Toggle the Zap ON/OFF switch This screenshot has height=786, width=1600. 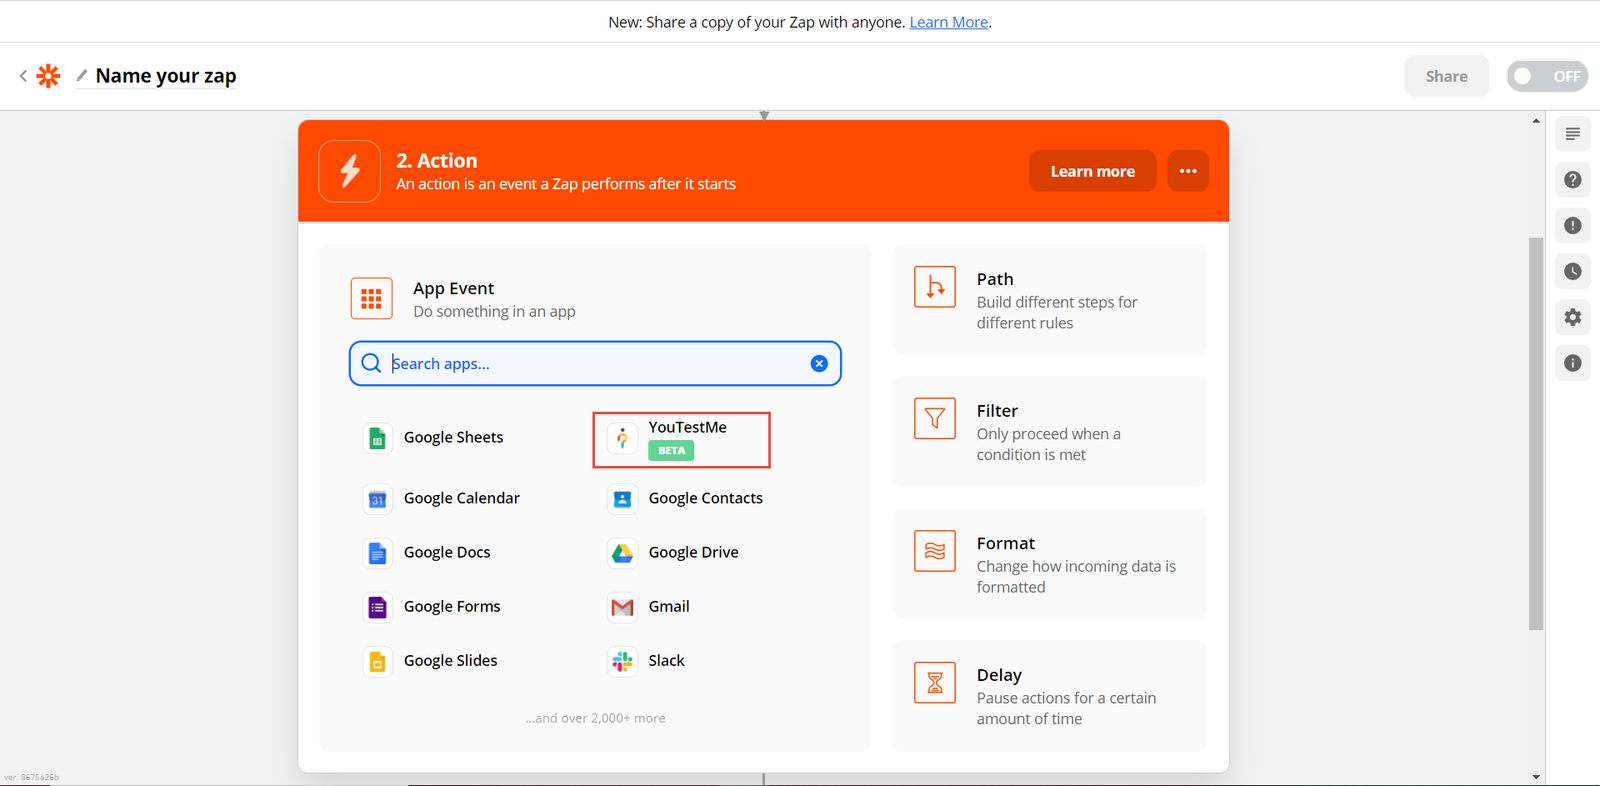coord(1546,76)
